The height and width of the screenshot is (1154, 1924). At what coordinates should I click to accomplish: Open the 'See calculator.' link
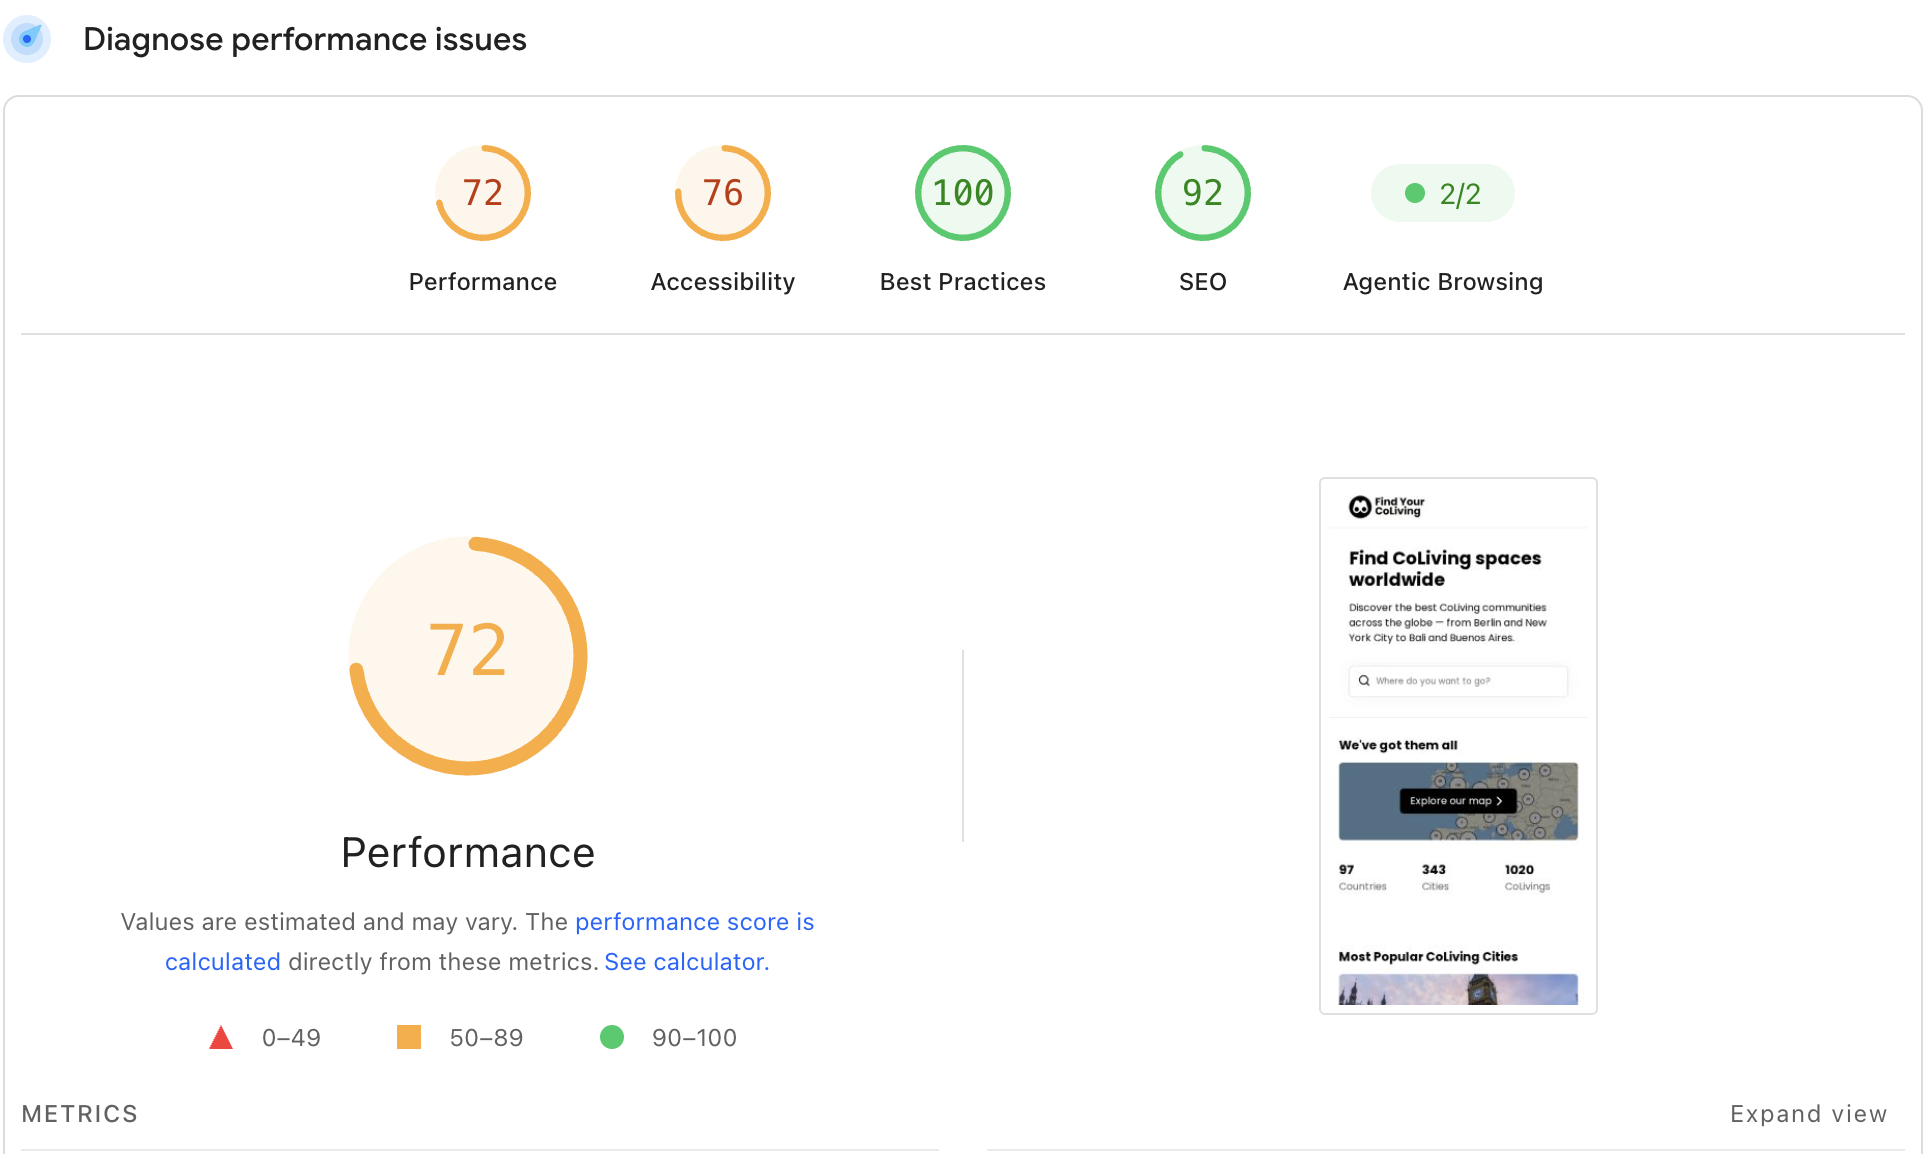[687, 962]
